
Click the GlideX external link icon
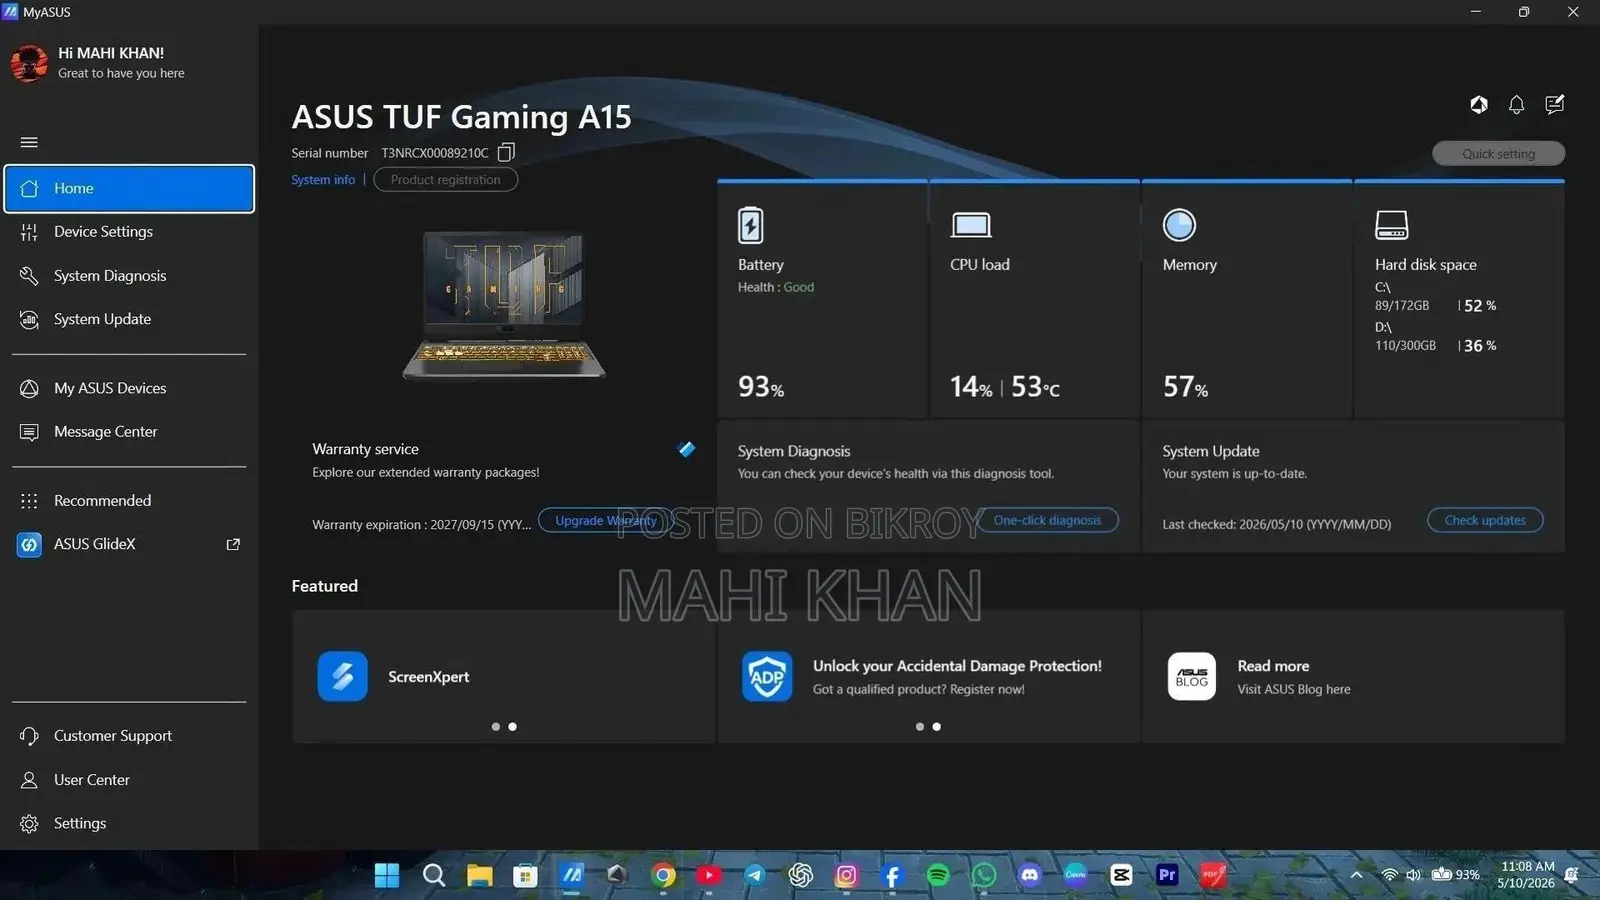point(233,544)
